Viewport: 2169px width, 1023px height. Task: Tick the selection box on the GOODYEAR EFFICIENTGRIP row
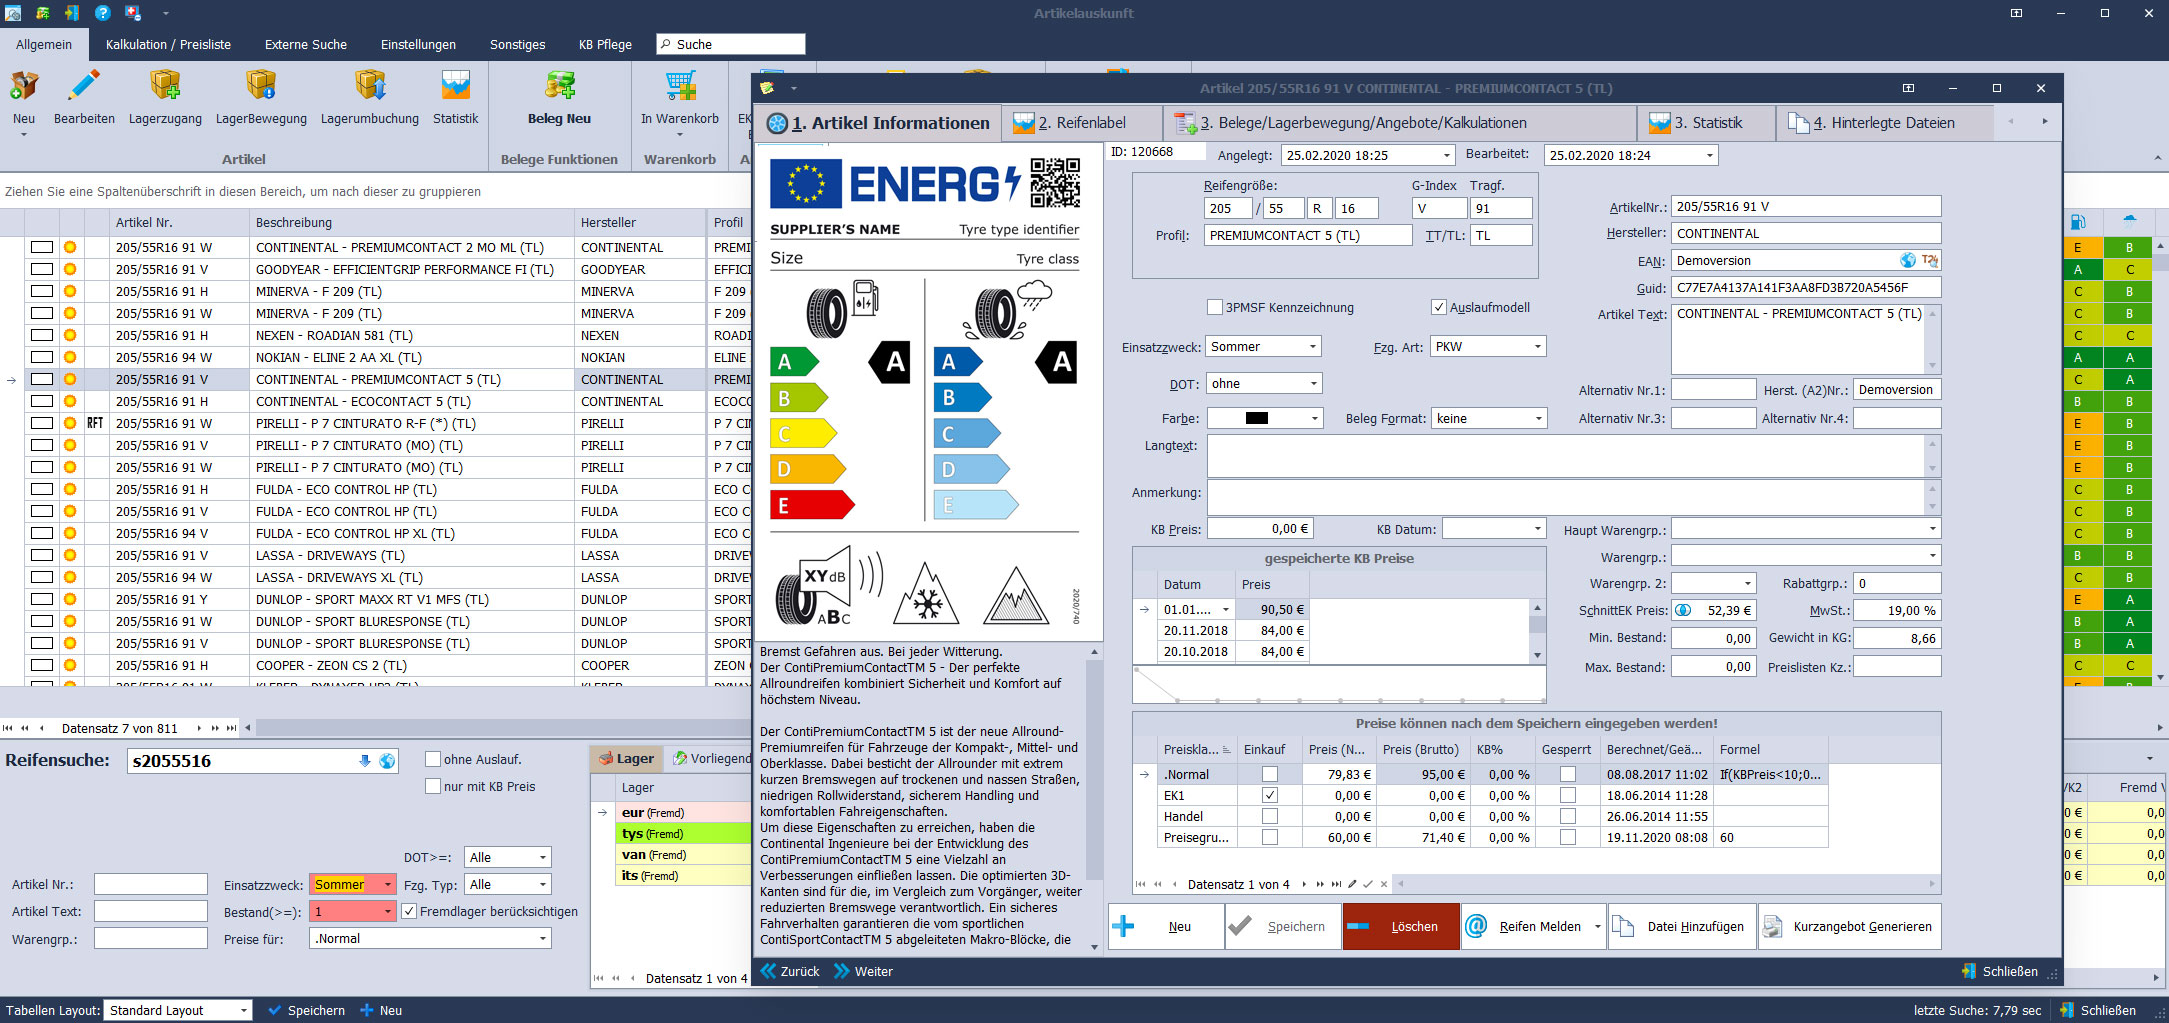41,269
